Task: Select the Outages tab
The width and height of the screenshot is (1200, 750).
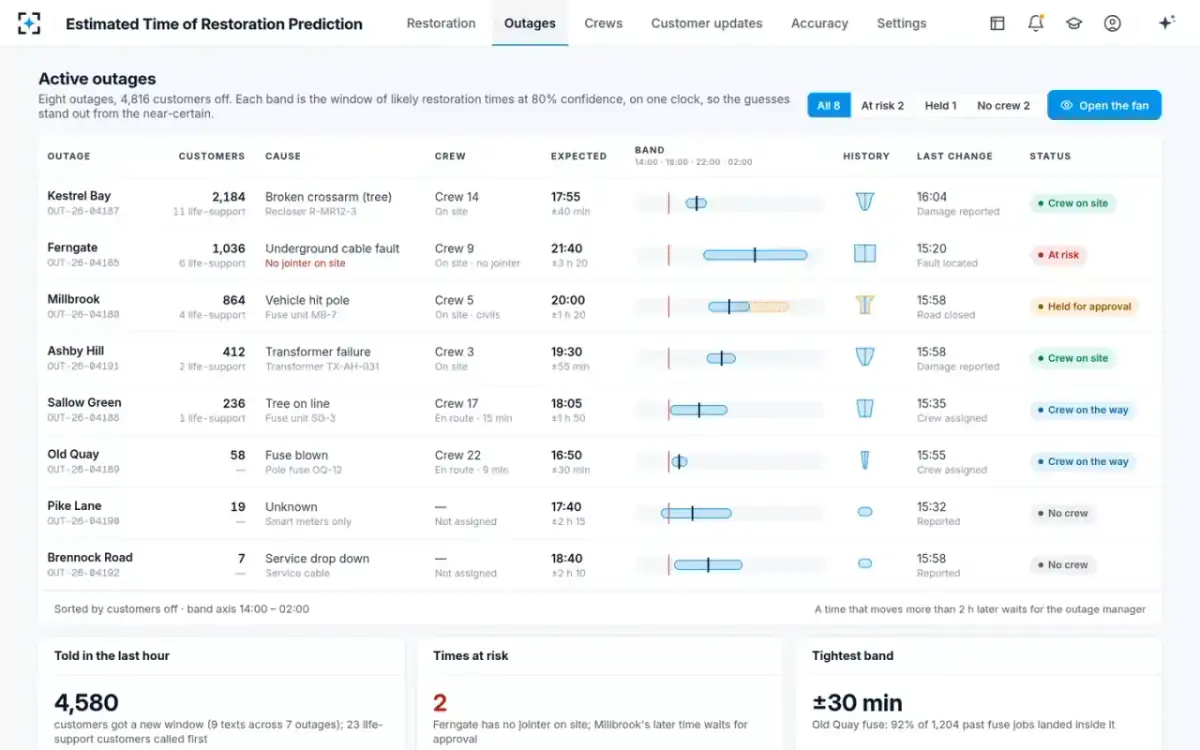Action: pyautogui.click(x=530, y=23)
